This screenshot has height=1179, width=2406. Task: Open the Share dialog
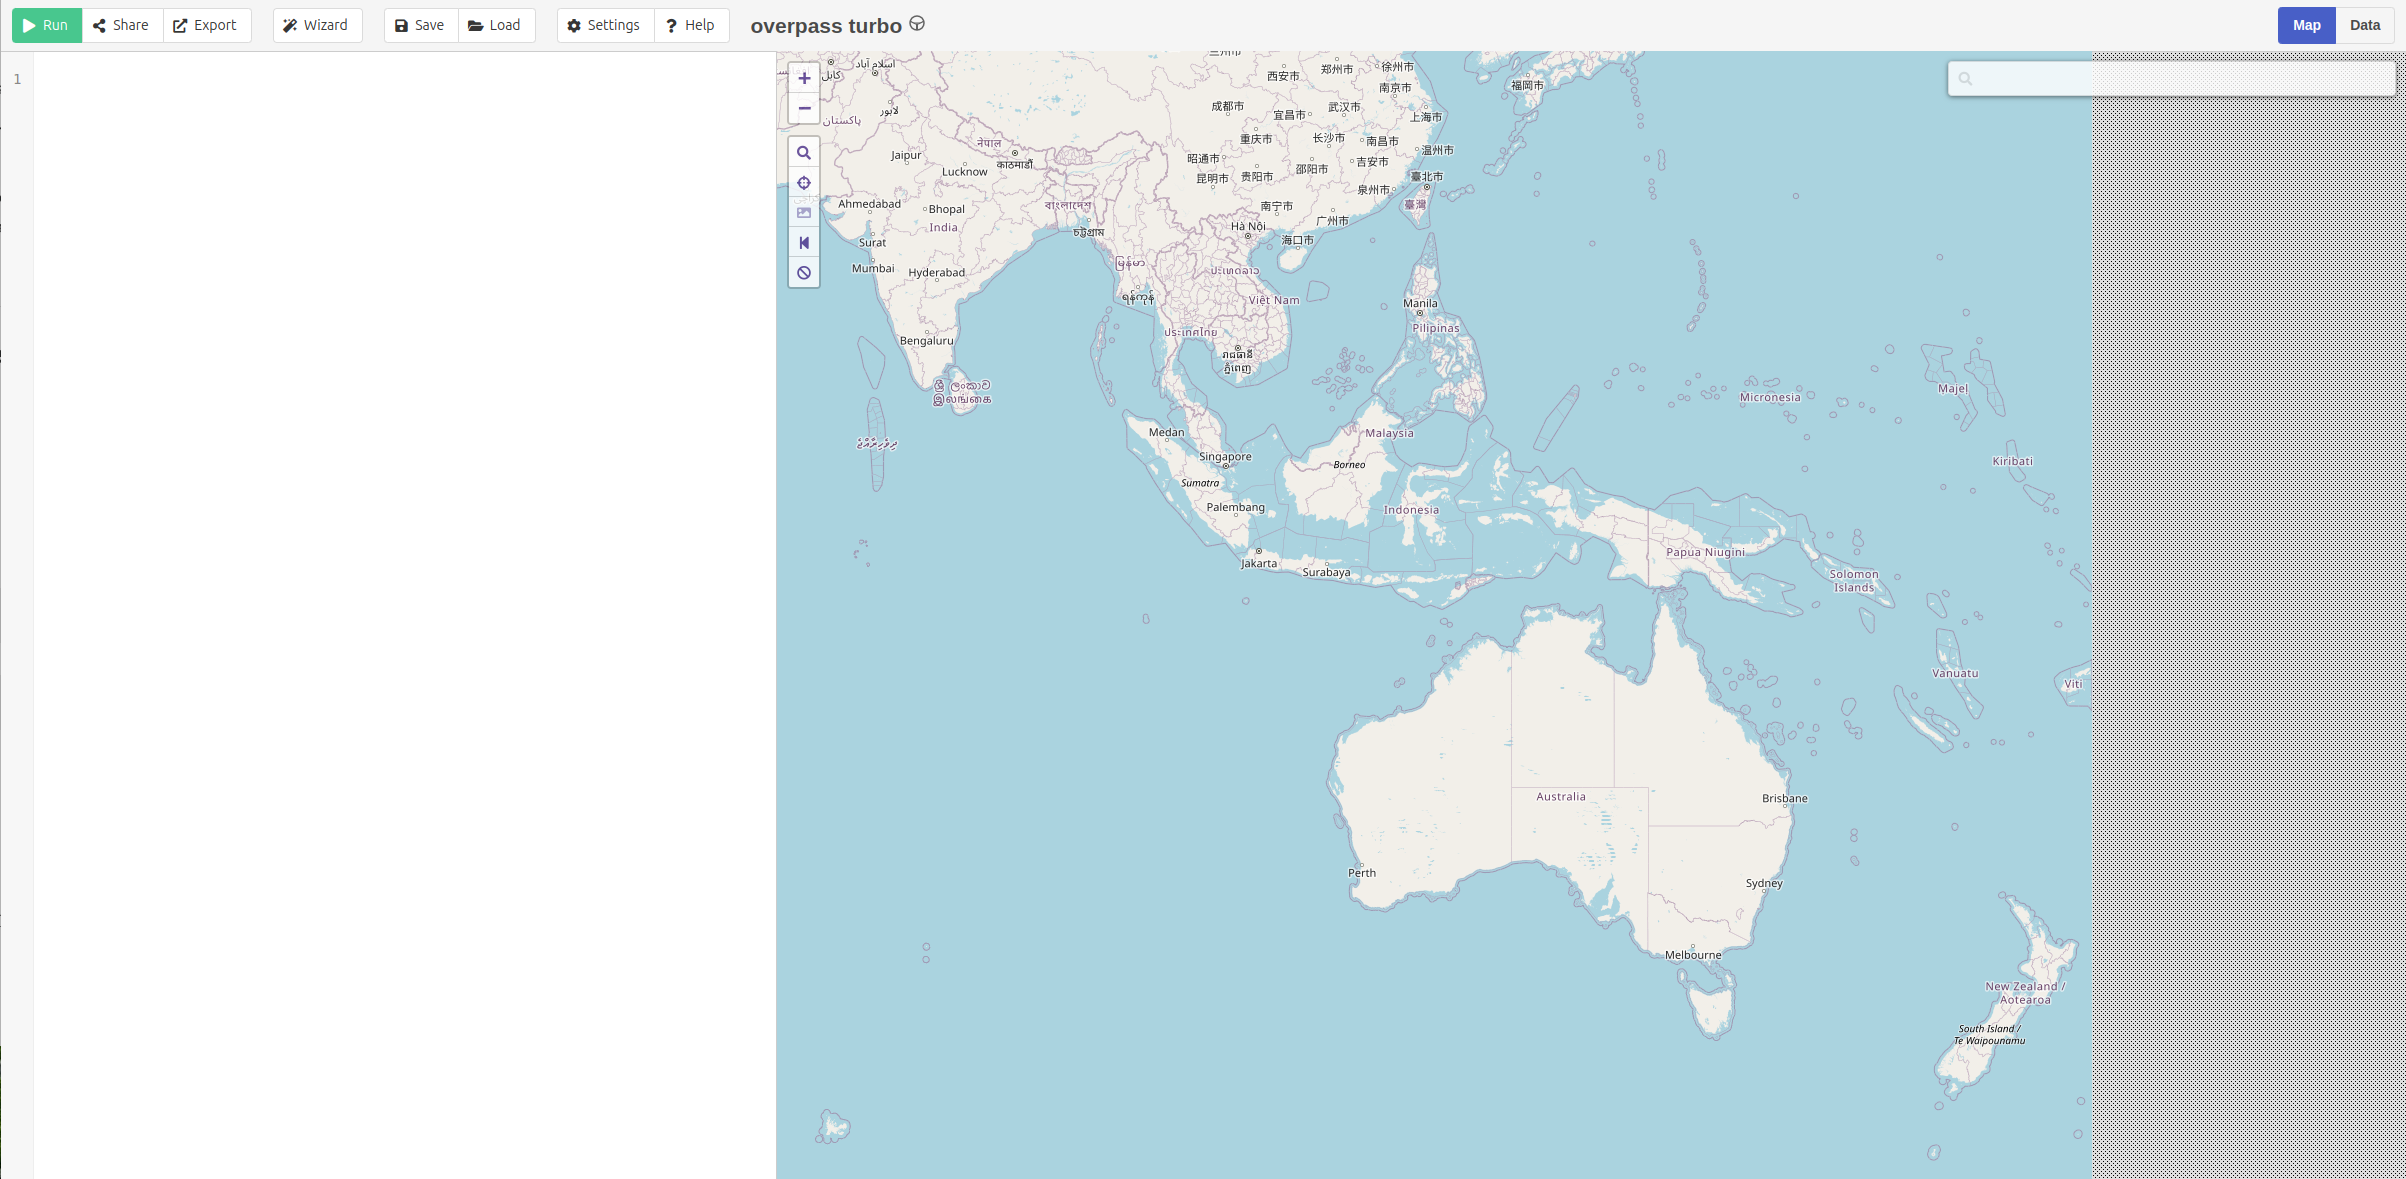(121, 25)
